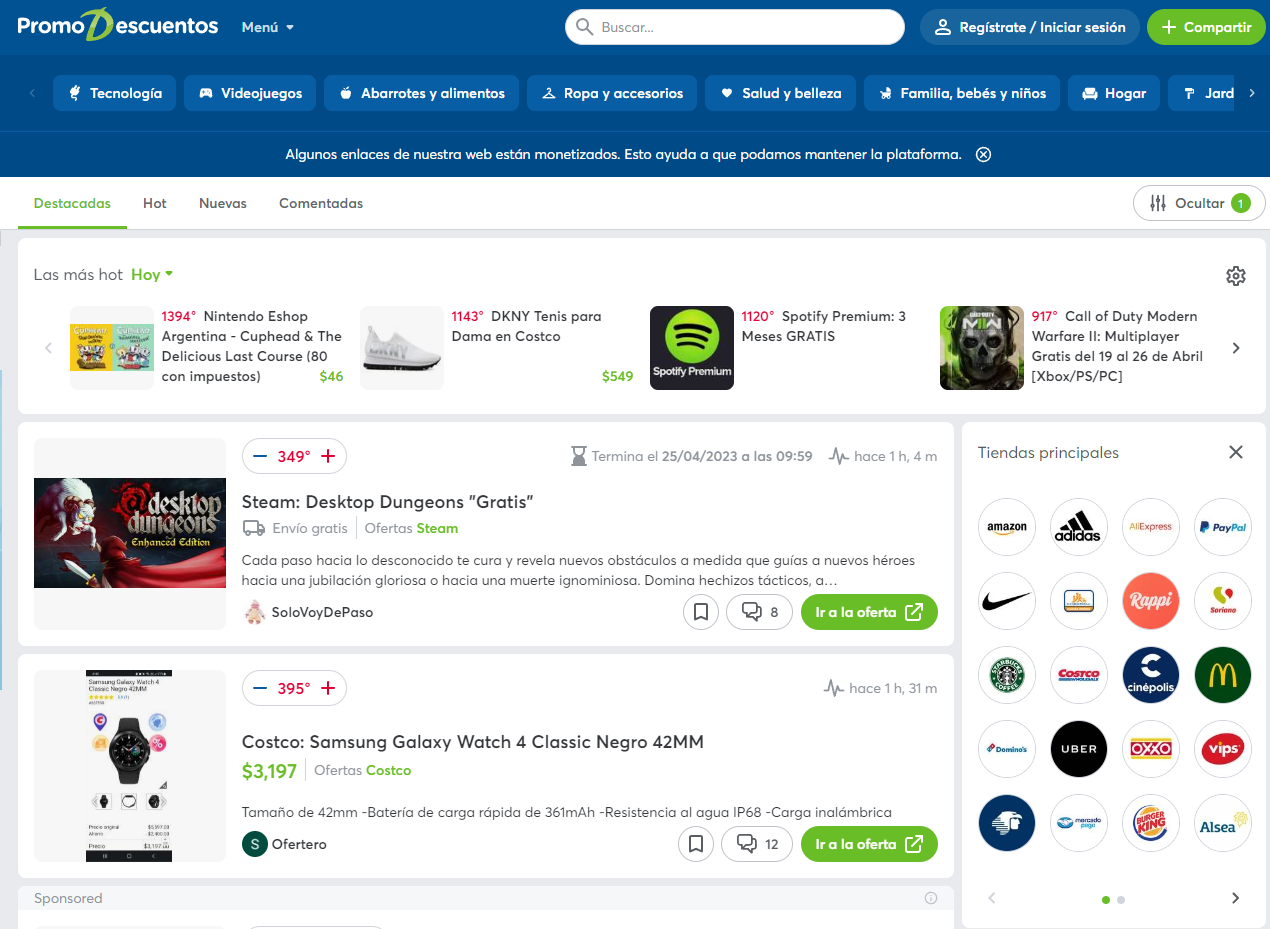The image size is (1270, 929).
Task: Switch to the Nuevas tab
Action: tap(222, 203)
